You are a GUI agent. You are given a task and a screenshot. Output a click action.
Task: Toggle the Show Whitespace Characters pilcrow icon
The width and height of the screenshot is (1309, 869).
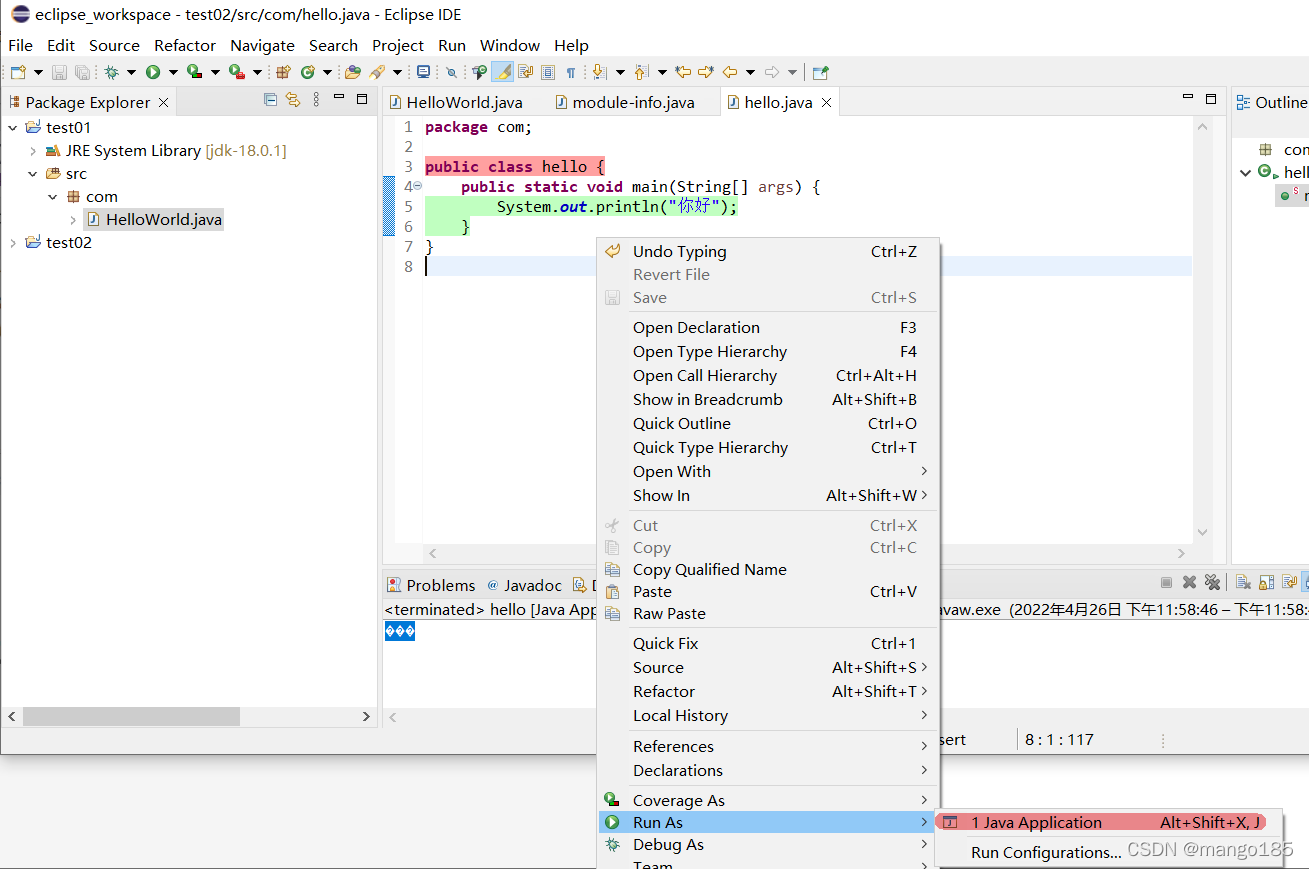[570, 72]
